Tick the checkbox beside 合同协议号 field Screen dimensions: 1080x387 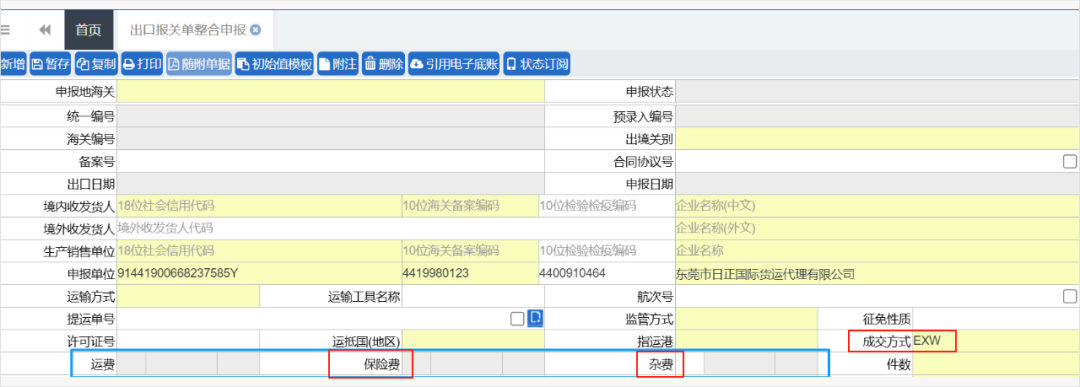pyautogui.click(x=1070, y=162)
